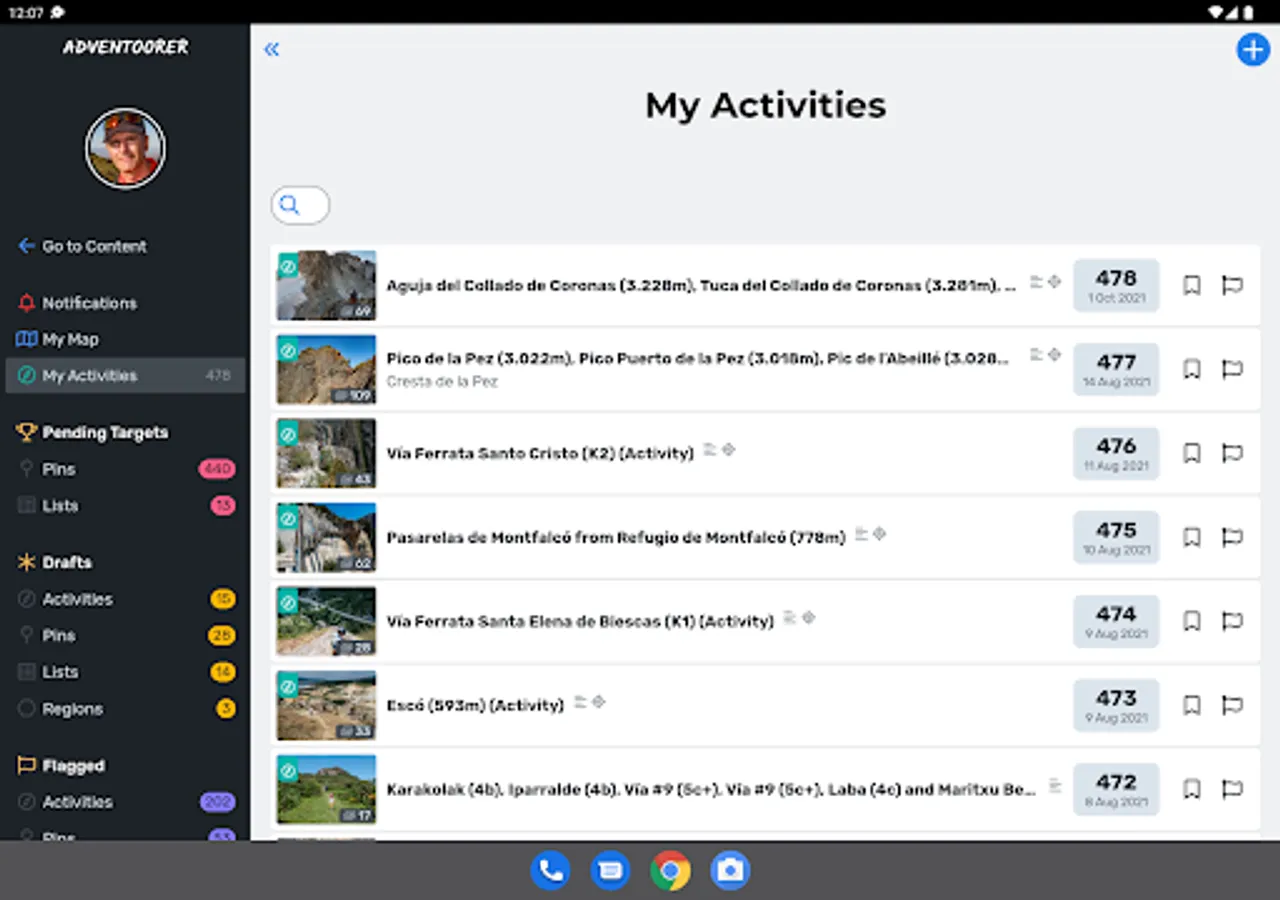
Task: Open the Messages app in the dock
Action: pos(610,870)
